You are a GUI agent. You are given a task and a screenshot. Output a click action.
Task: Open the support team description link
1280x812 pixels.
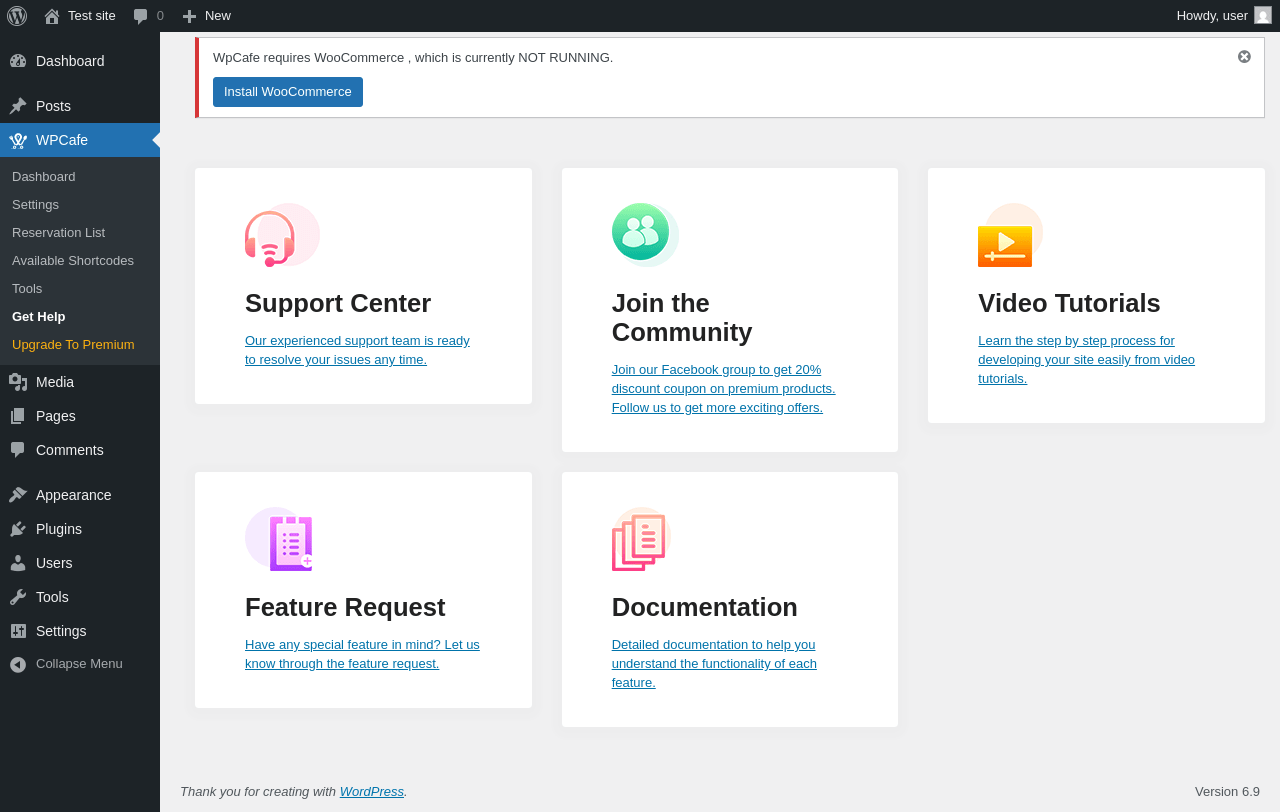pyautogui.click(x=357, y=350)
